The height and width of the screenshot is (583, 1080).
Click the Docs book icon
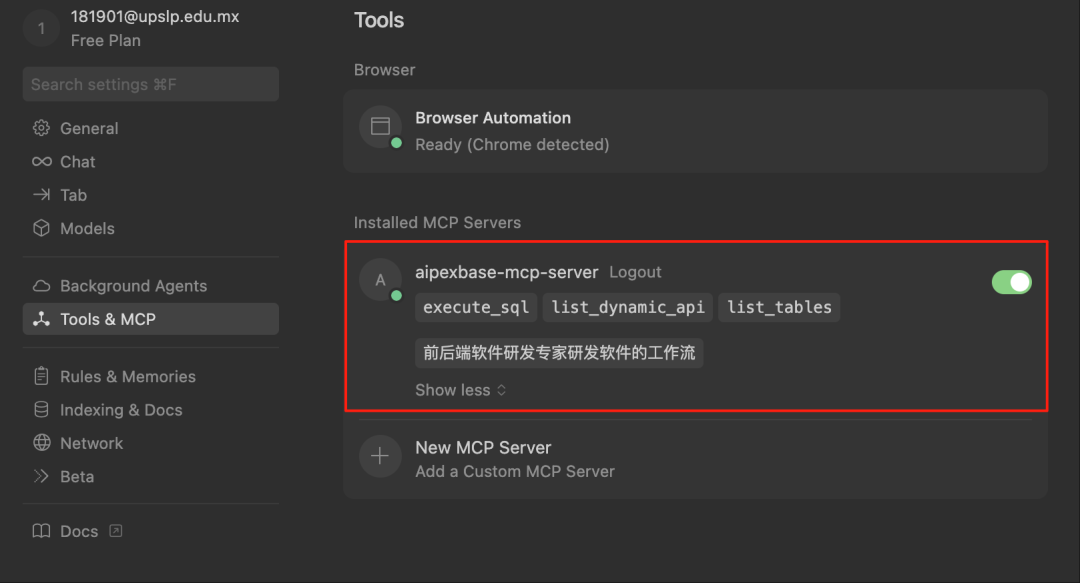pyautogui.click(x=41, y=531)
